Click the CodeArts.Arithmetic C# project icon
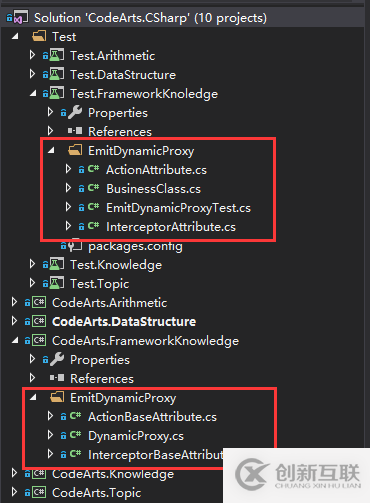 click(x=39, y=302)
